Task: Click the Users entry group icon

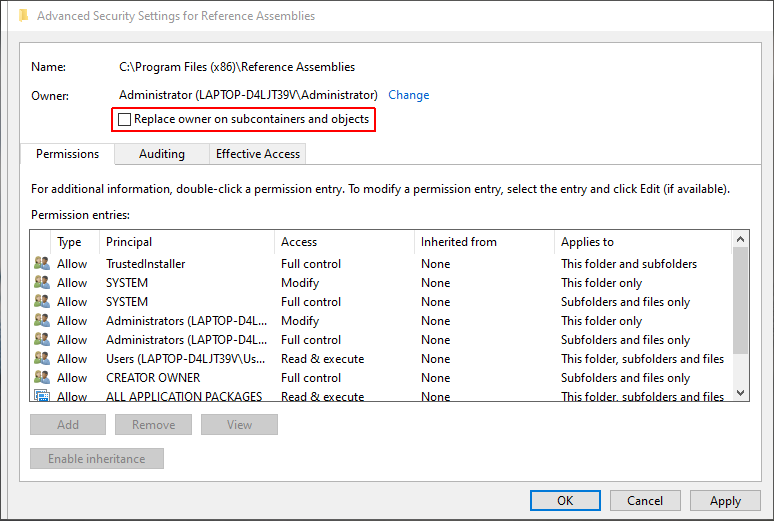Action: [x=41, y=359]
